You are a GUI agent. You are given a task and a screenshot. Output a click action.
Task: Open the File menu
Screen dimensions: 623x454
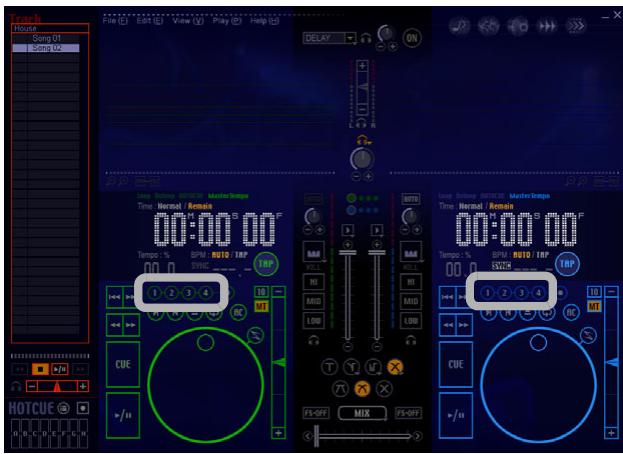(115, 21)
